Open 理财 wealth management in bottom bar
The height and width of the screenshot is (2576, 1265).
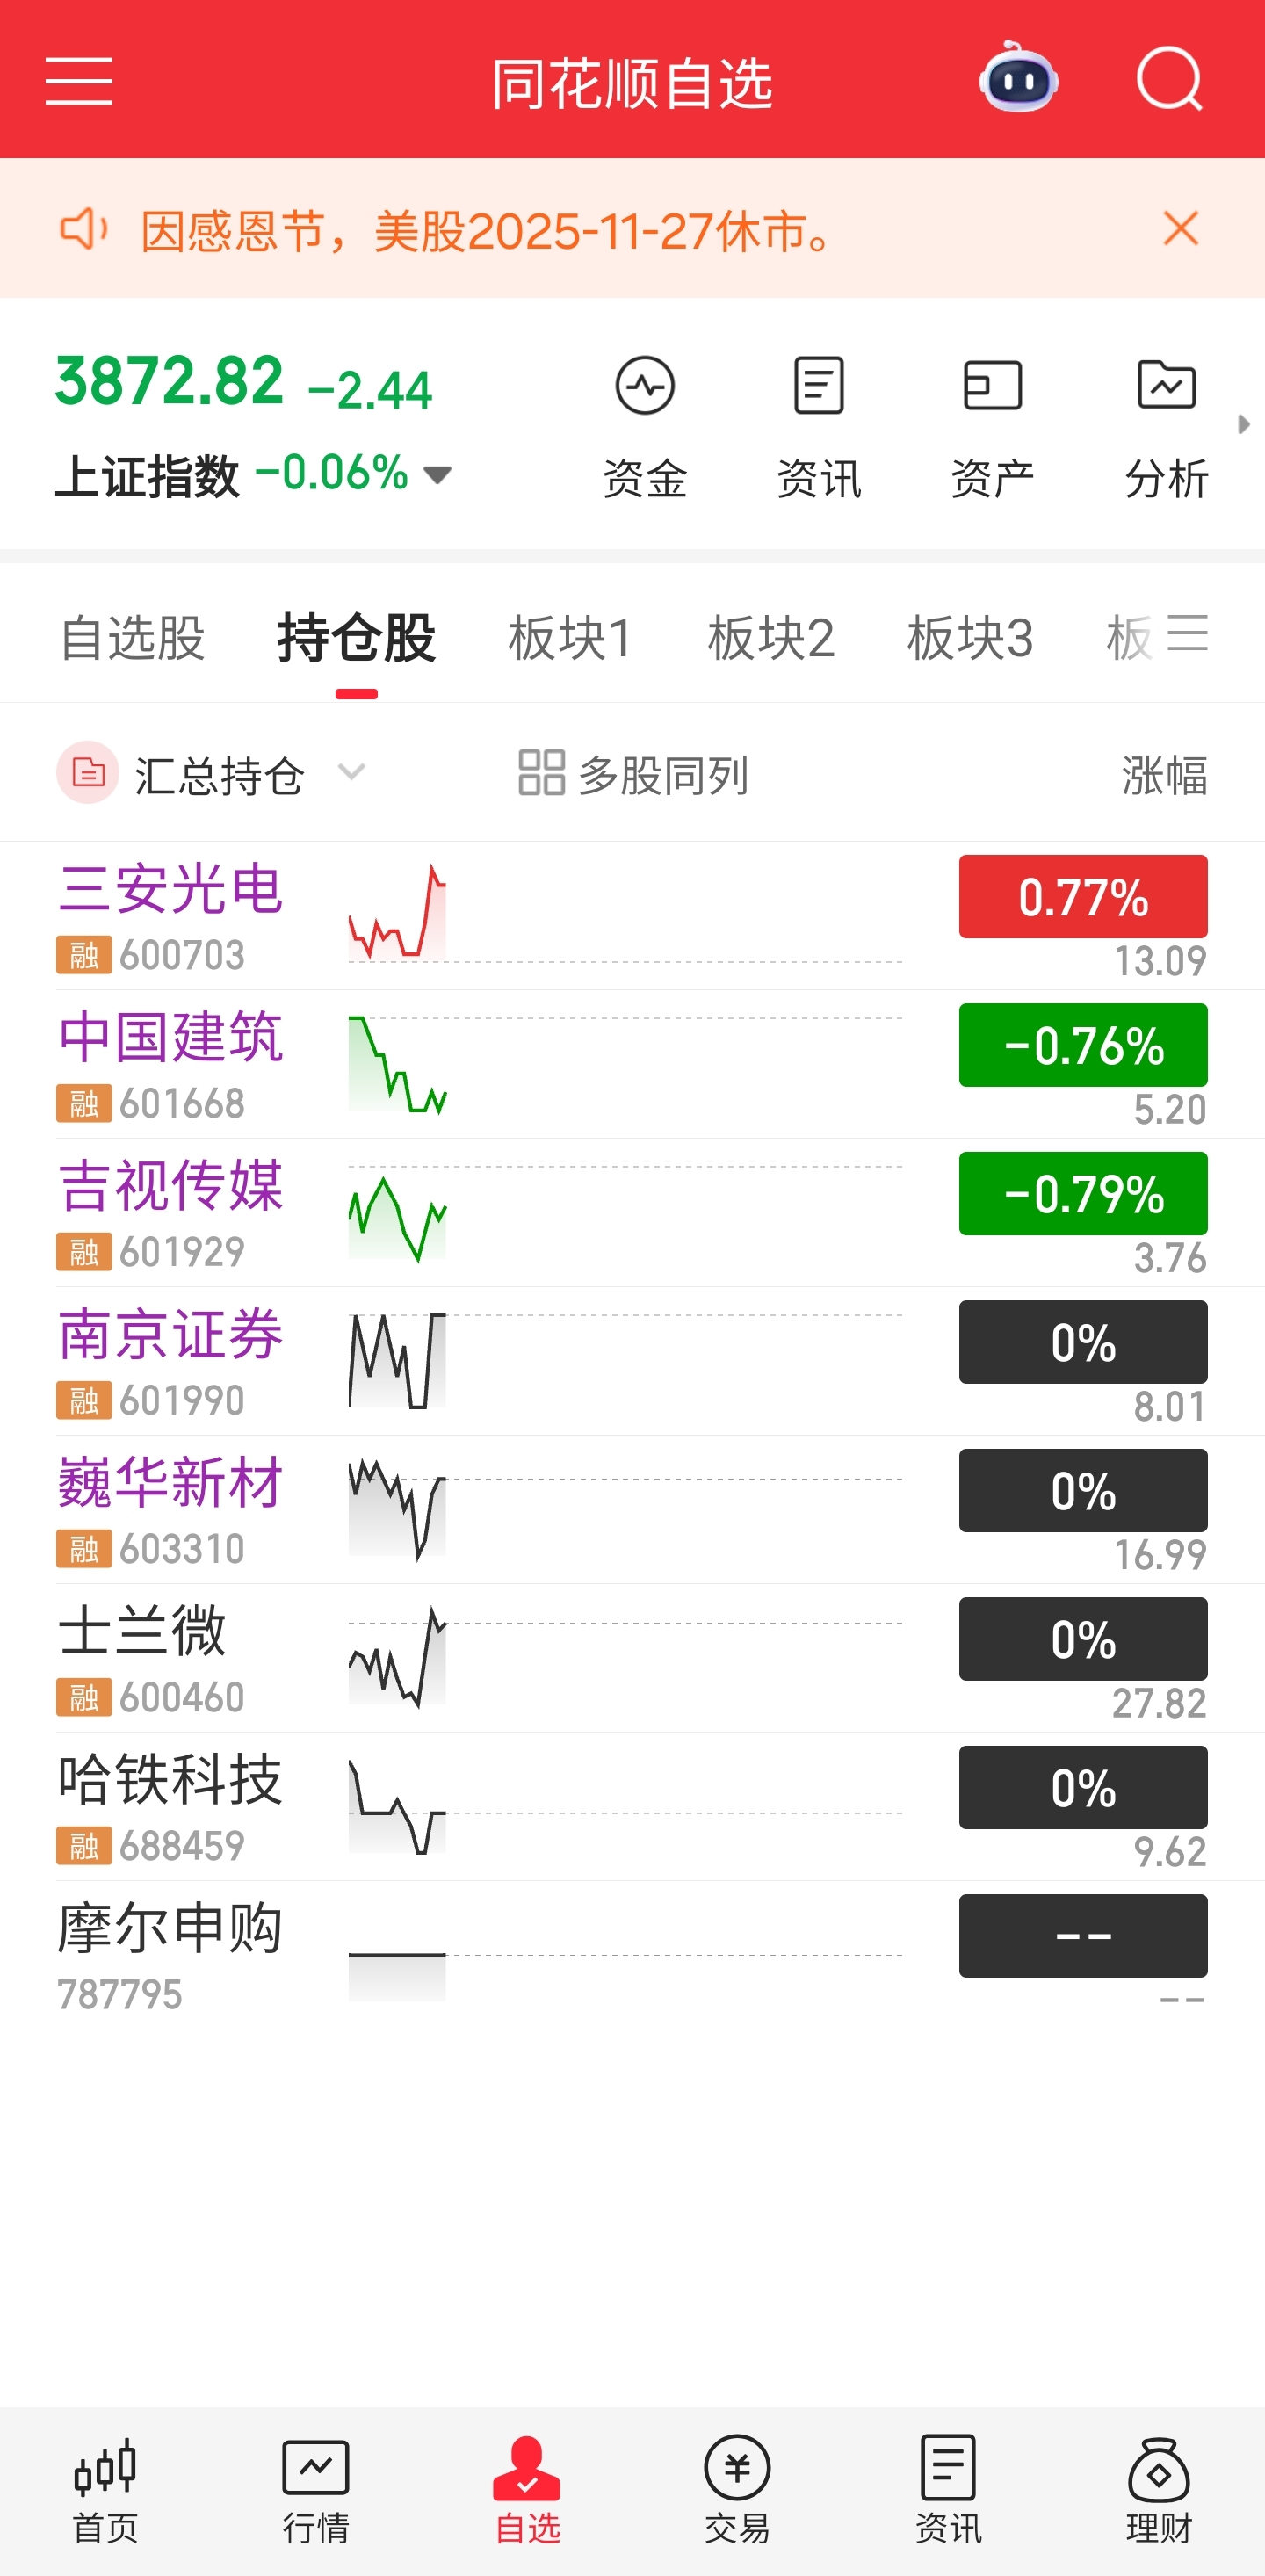tap(1159, 2490)
